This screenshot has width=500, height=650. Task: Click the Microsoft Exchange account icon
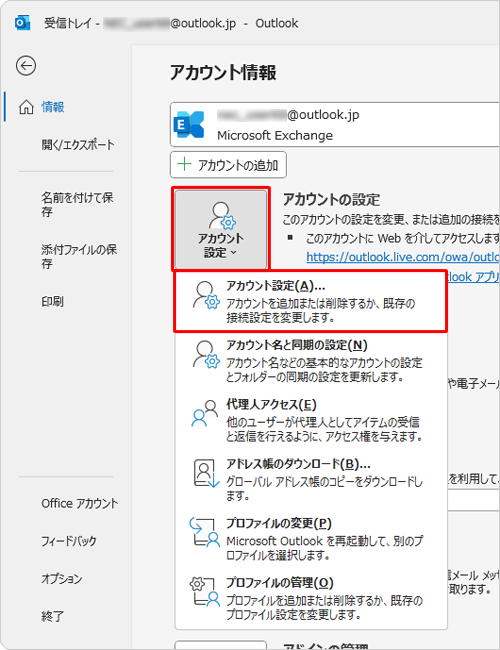click(x=189, y=124)
